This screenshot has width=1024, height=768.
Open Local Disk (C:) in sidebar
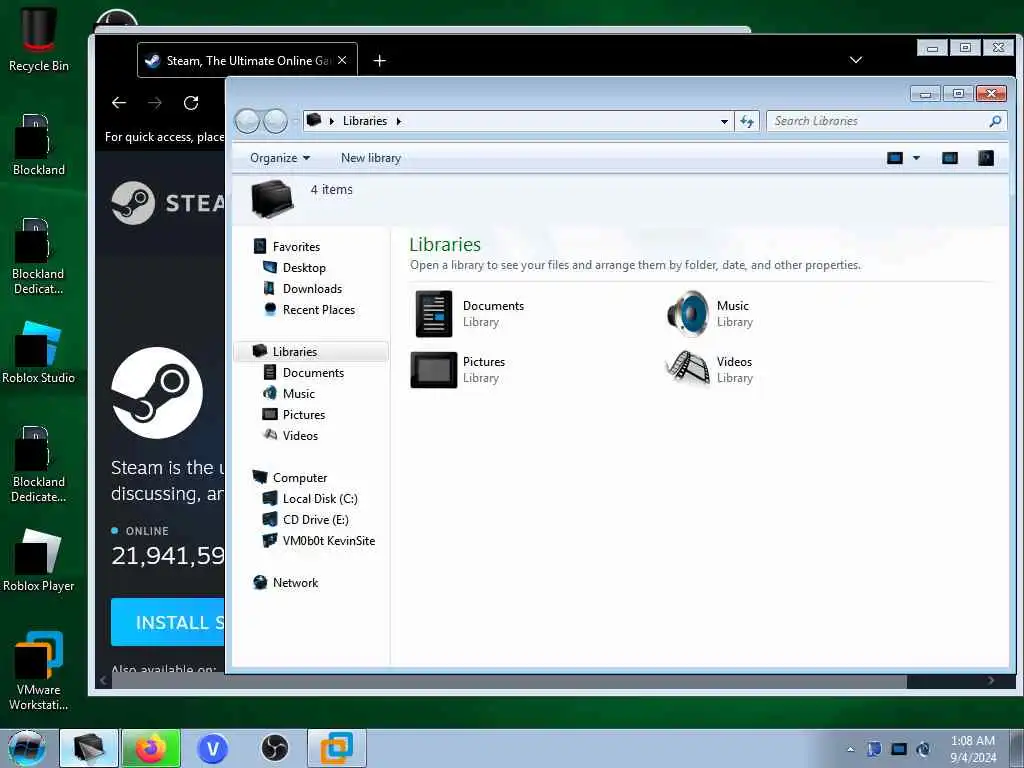point(319,498)
